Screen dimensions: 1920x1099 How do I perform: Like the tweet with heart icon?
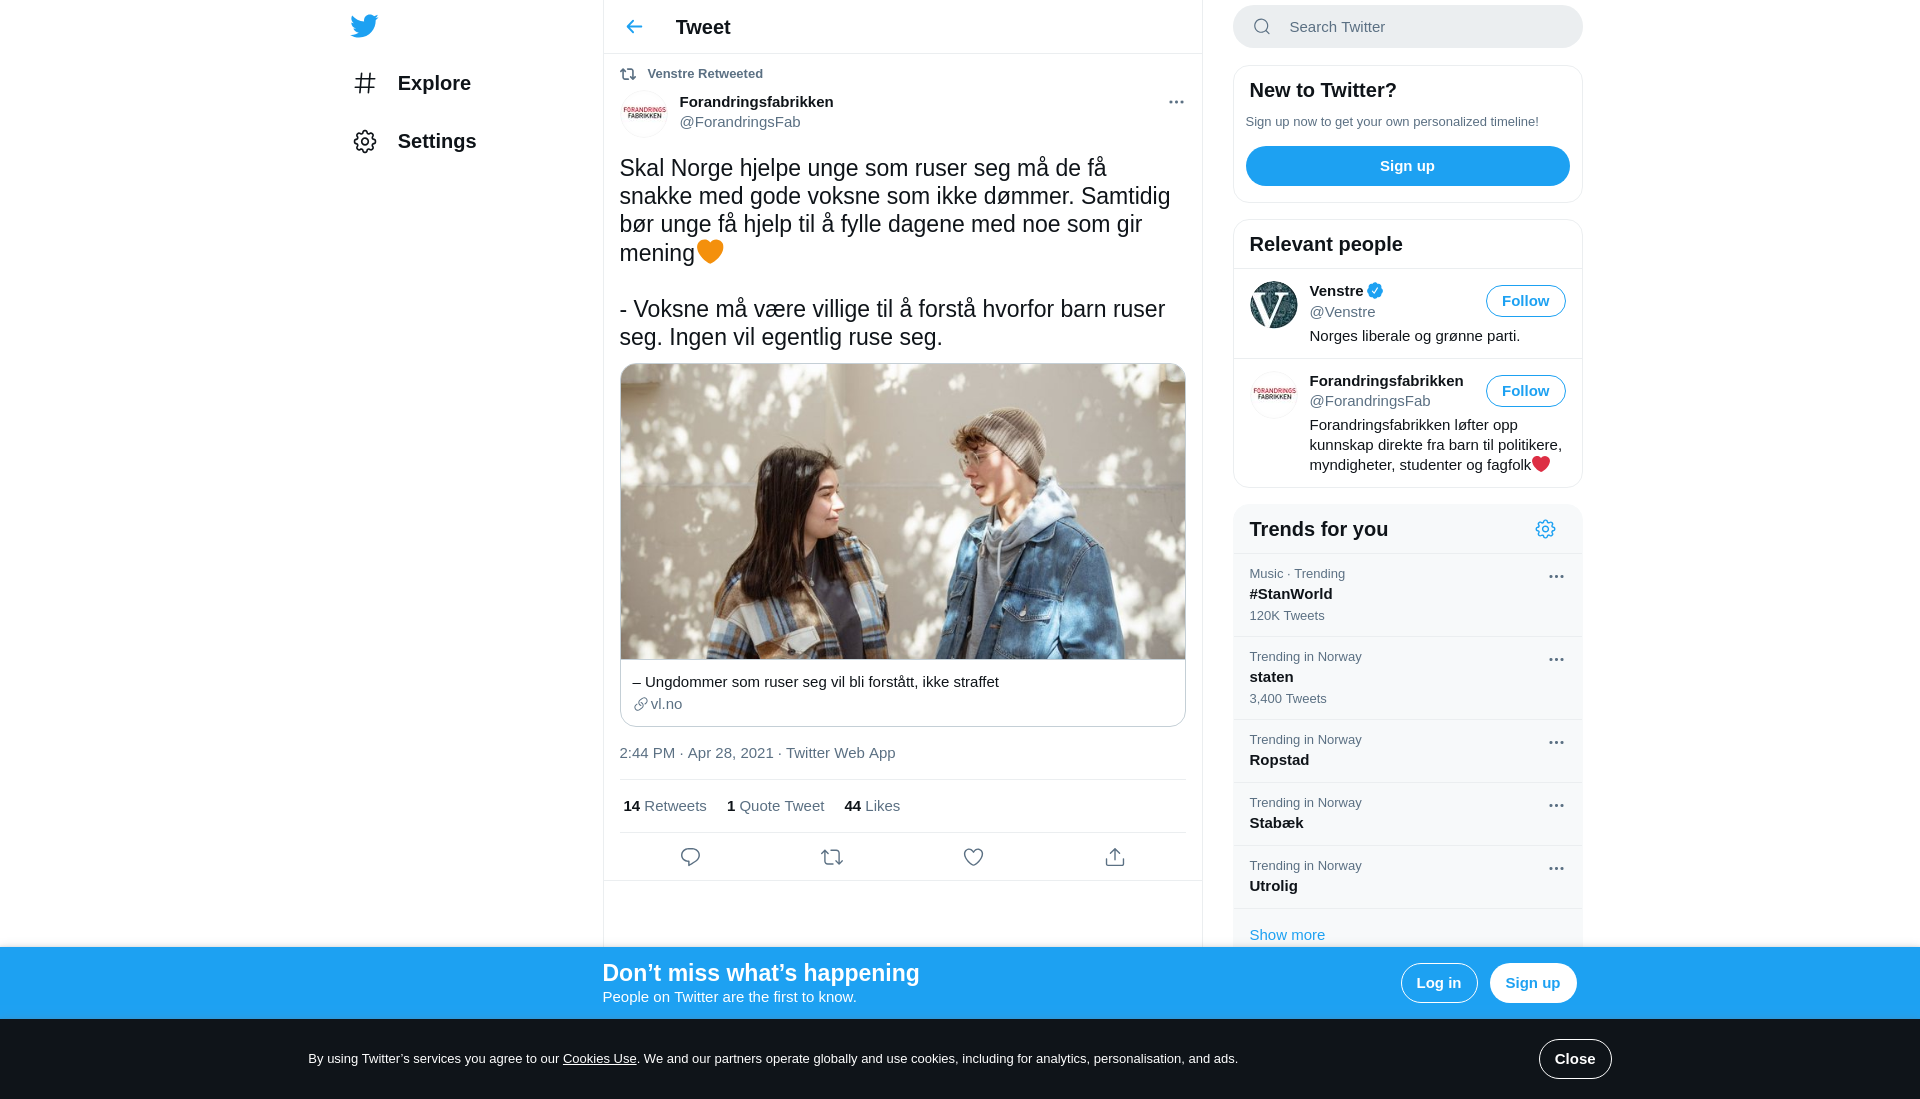click(973, 857)
